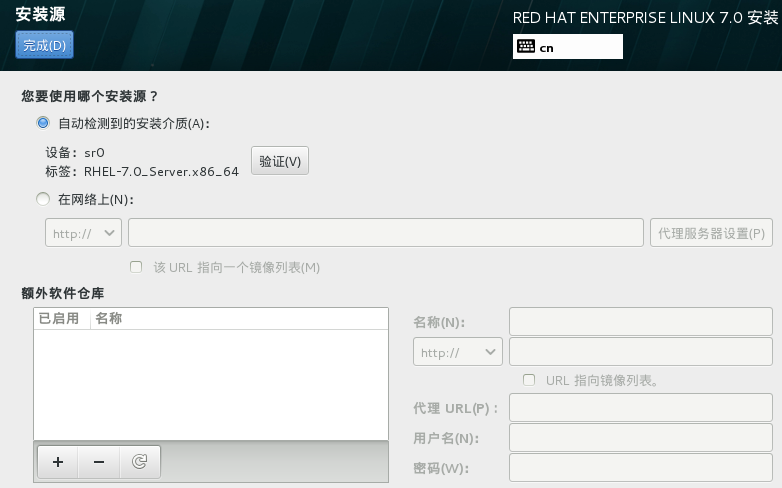Toggle URL 指向镜像列表 checkbox
The height and width of the screenshot is (488, 782).
tap(529, 380)
